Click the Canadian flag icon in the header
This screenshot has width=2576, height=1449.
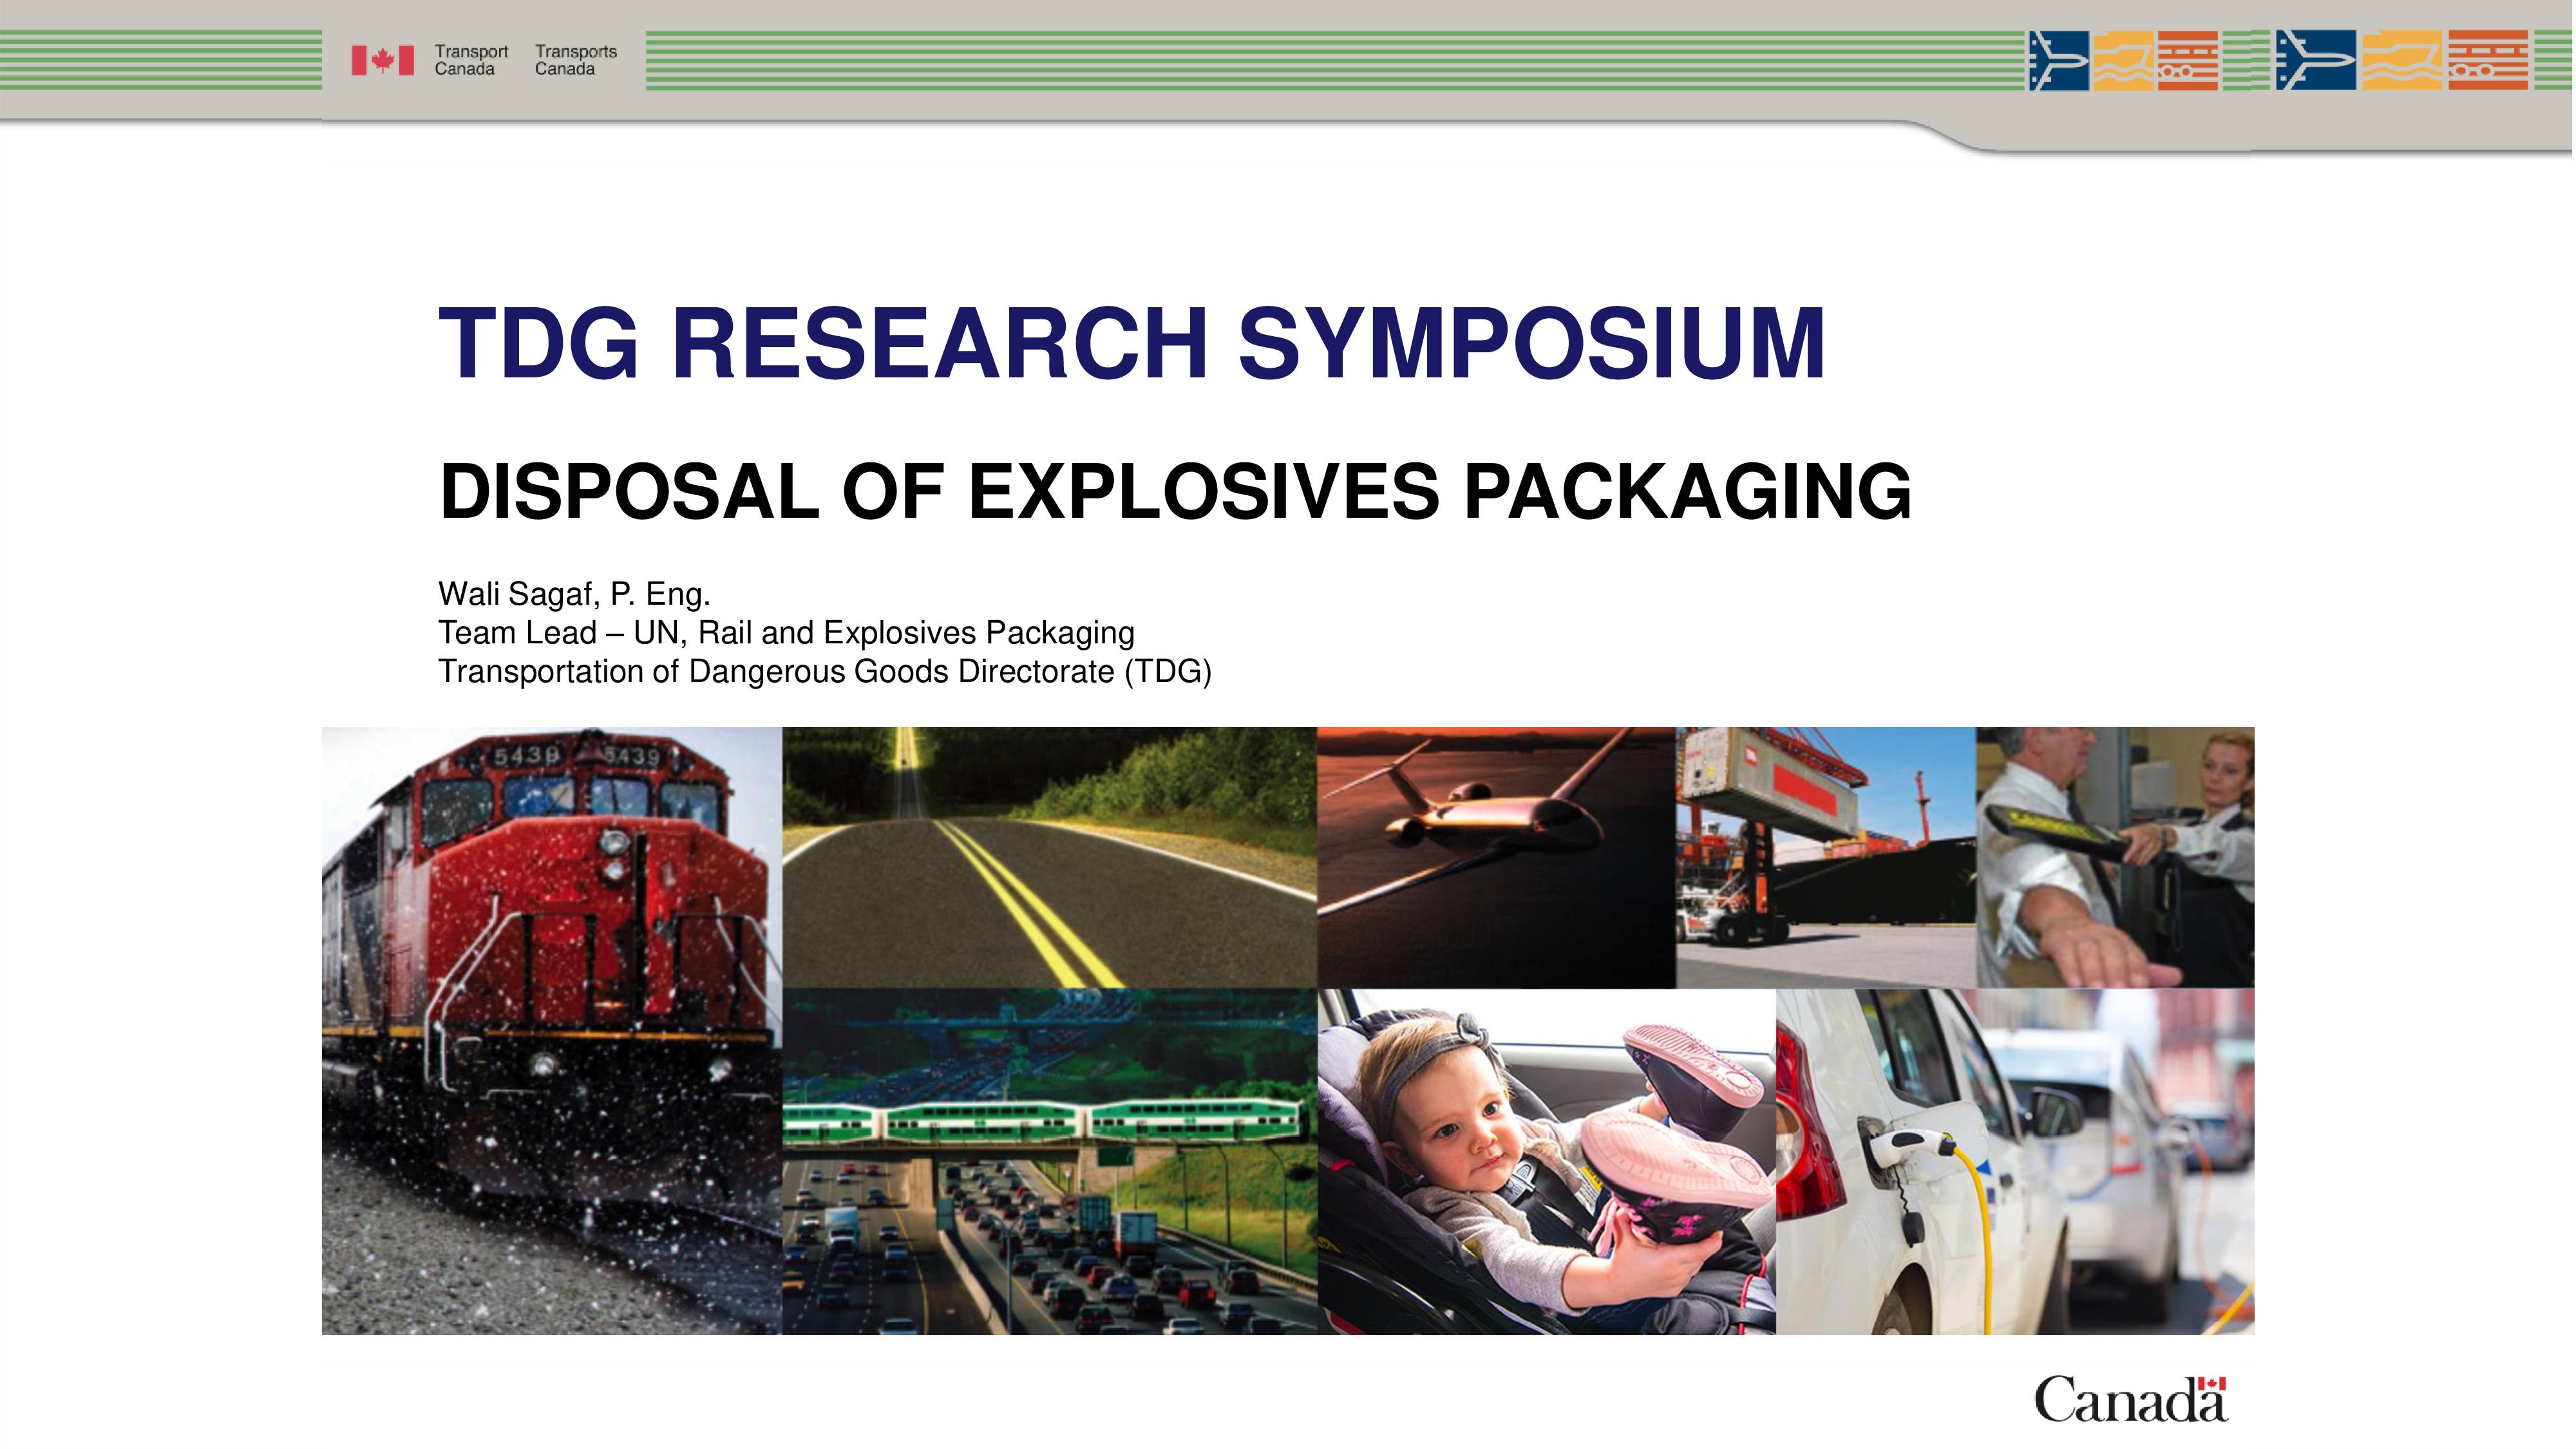382,61
